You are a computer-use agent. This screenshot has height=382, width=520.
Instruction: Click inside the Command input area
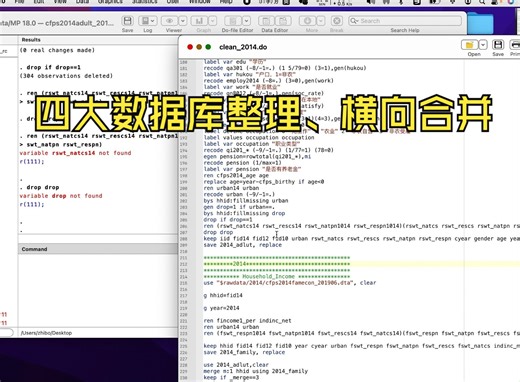pos(98,290)
